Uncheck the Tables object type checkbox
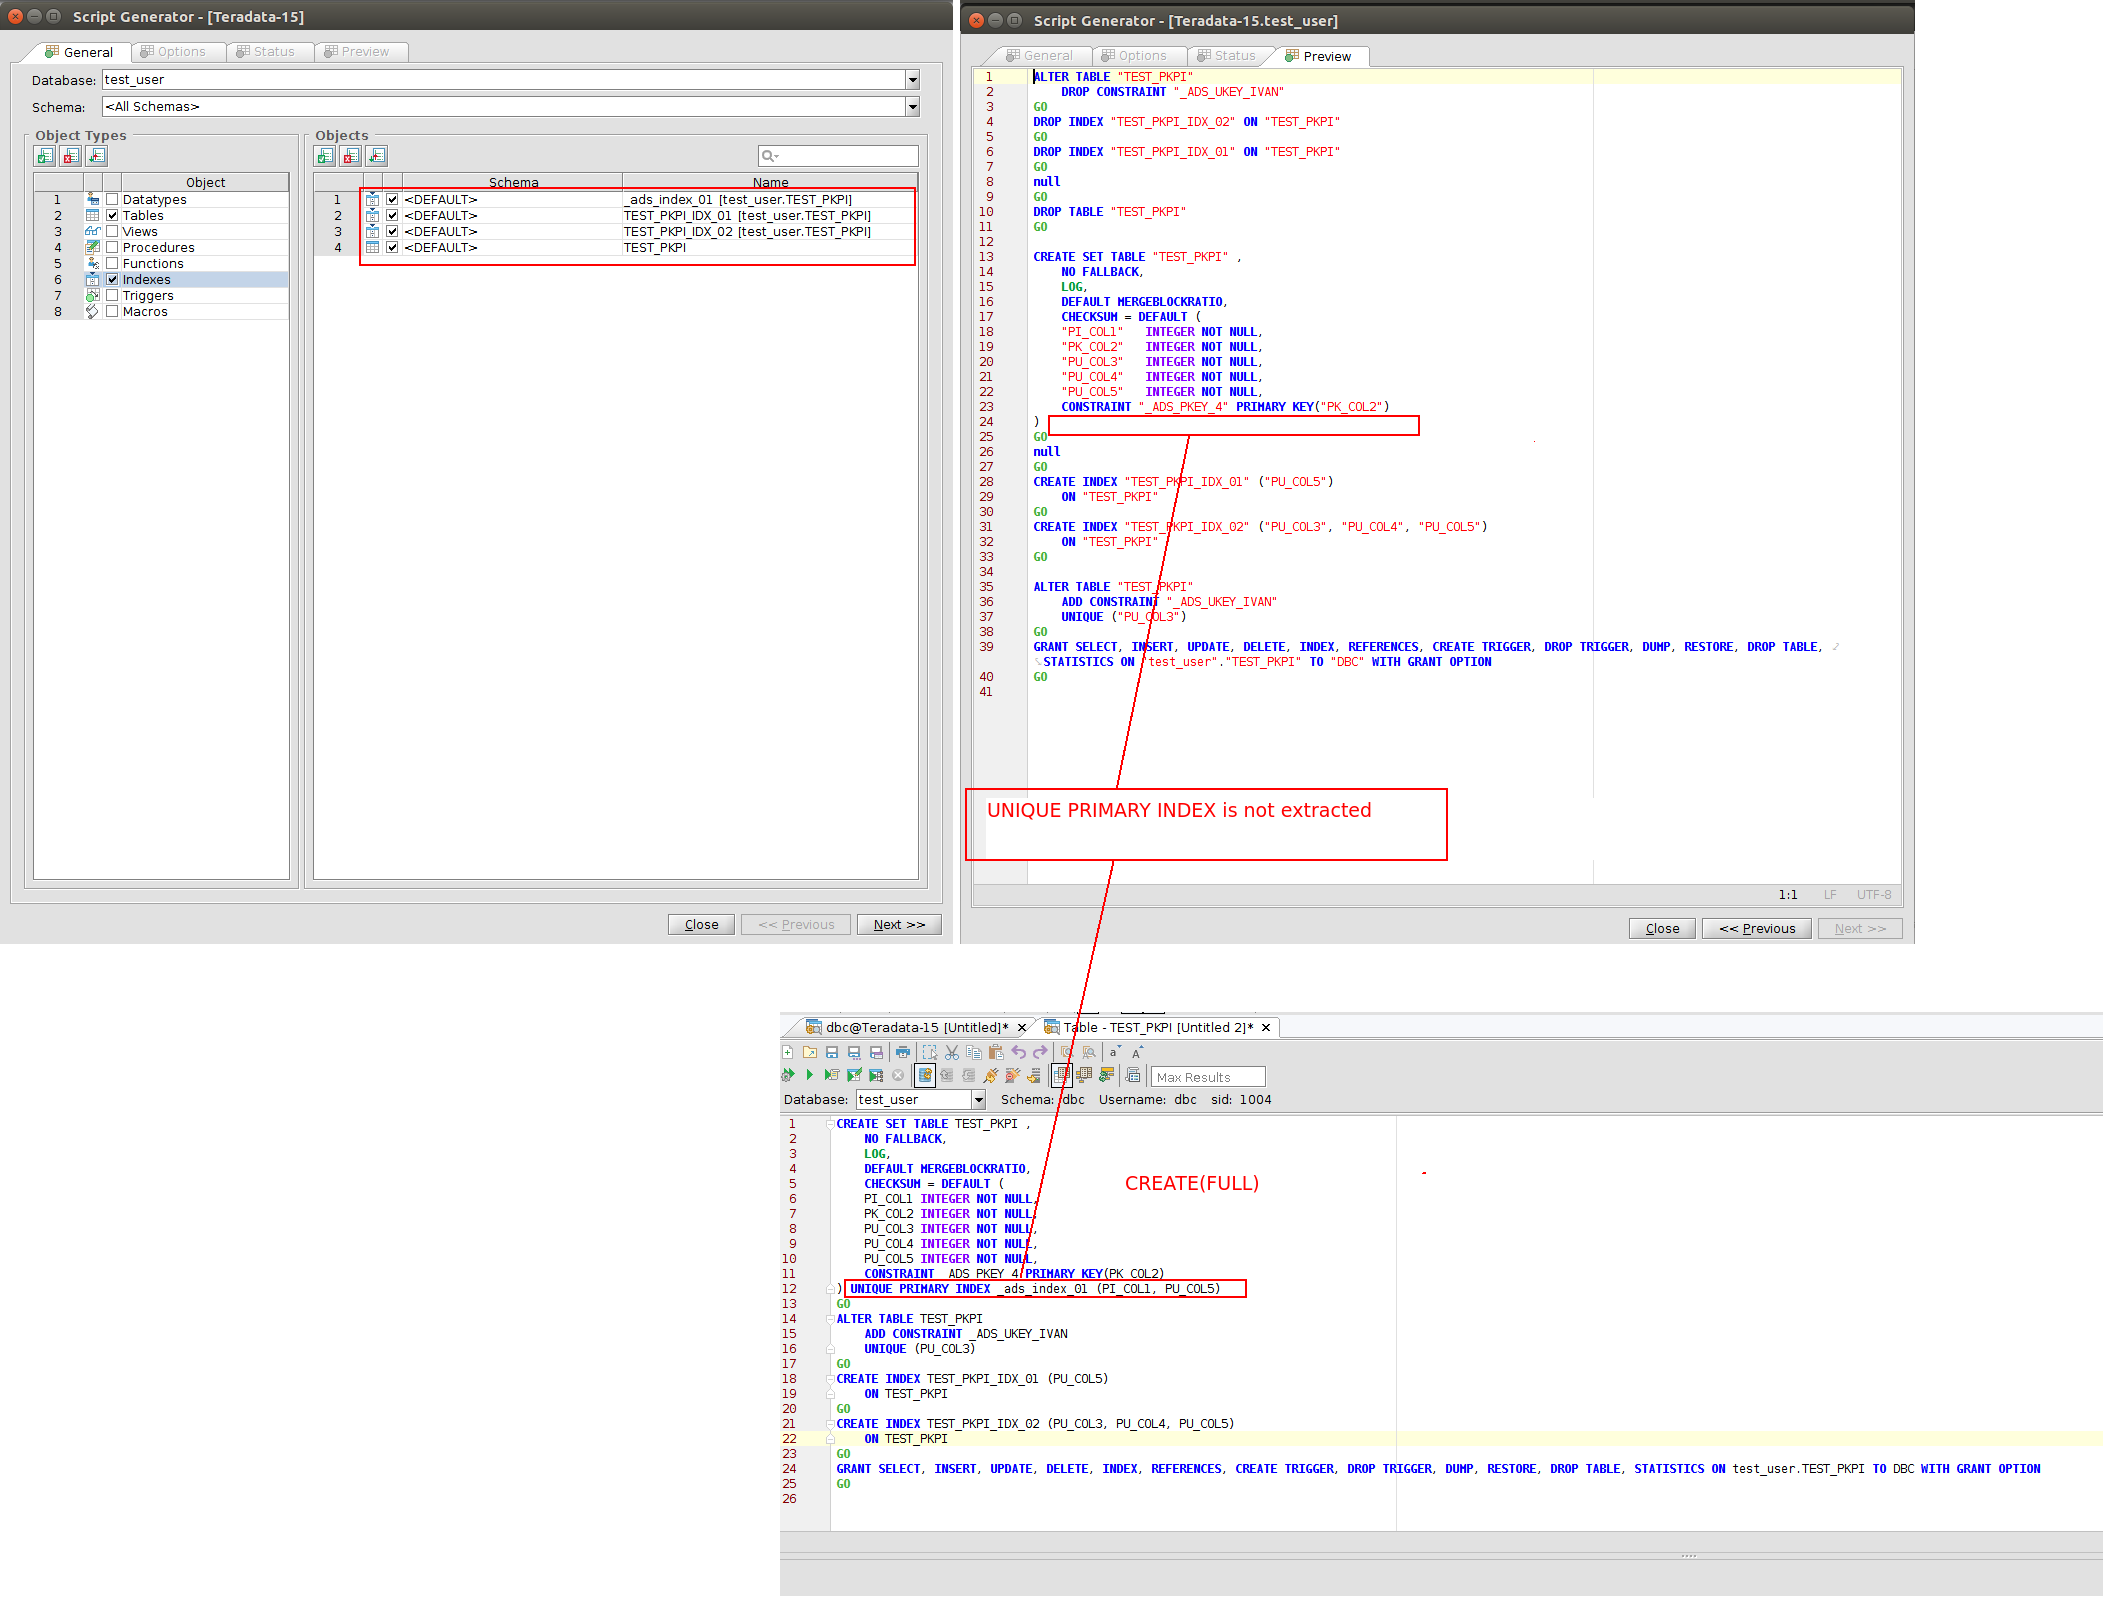The height and width of the screenshot is (1603, 2103). (112, 215)
